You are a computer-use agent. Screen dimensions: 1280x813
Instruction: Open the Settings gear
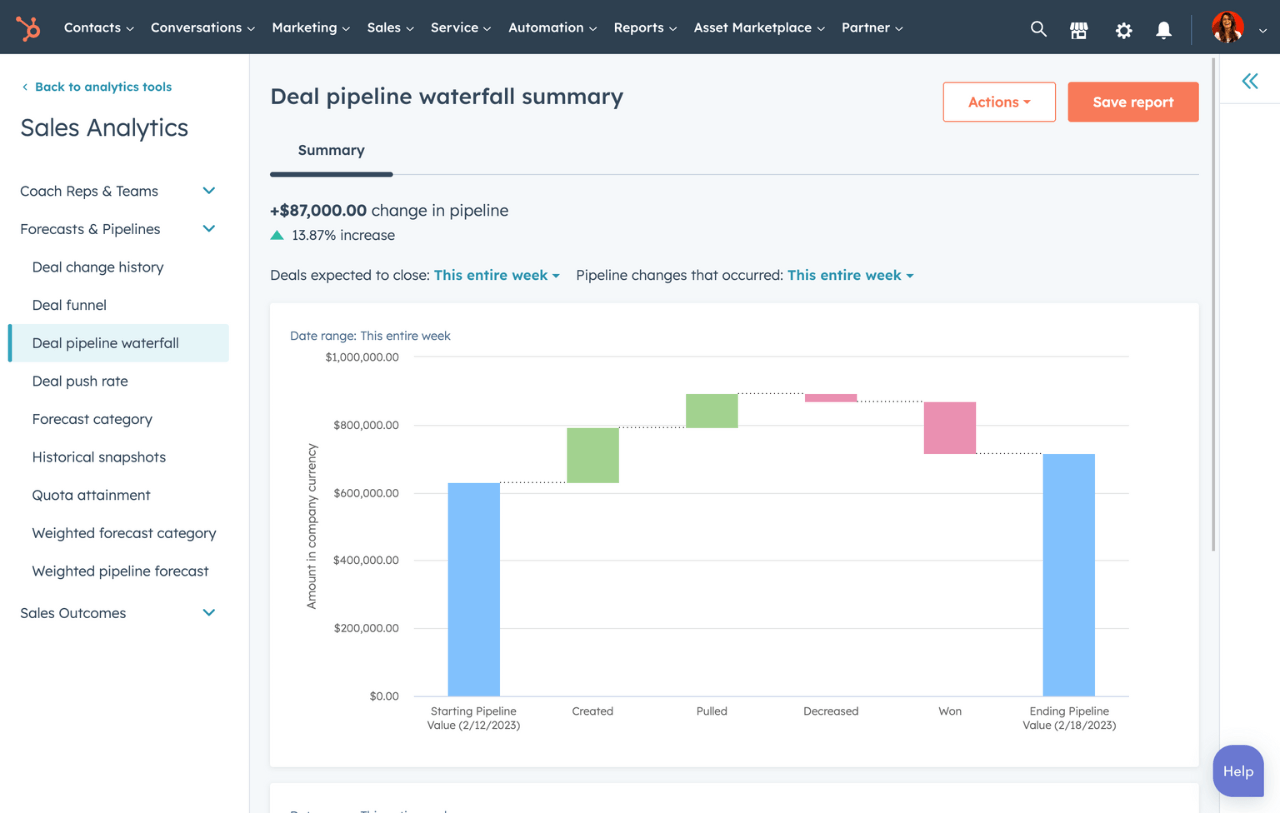click(1123, 28)
